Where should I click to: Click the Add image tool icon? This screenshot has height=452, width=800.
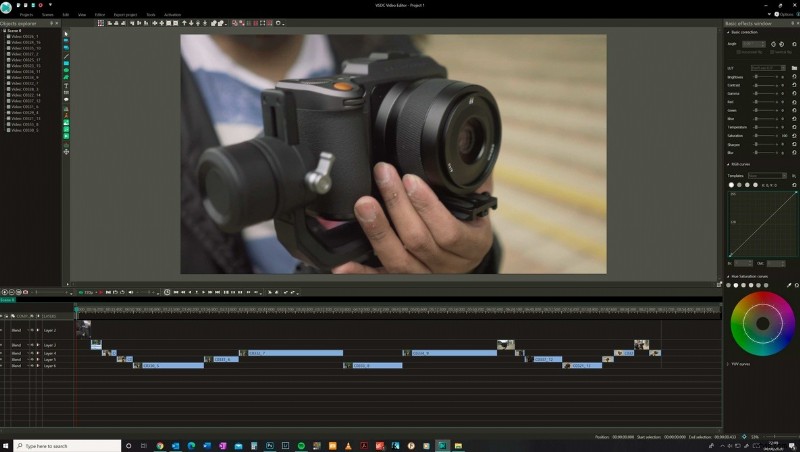coord(66,122)
